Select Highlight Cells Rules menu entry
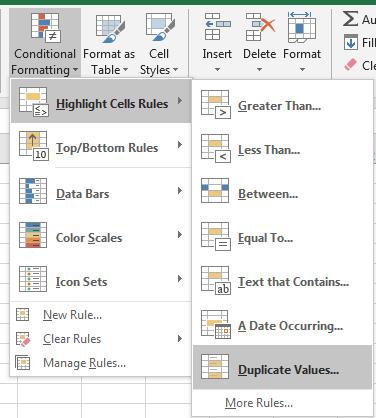376x418 pixels. [x=101, y=101]
